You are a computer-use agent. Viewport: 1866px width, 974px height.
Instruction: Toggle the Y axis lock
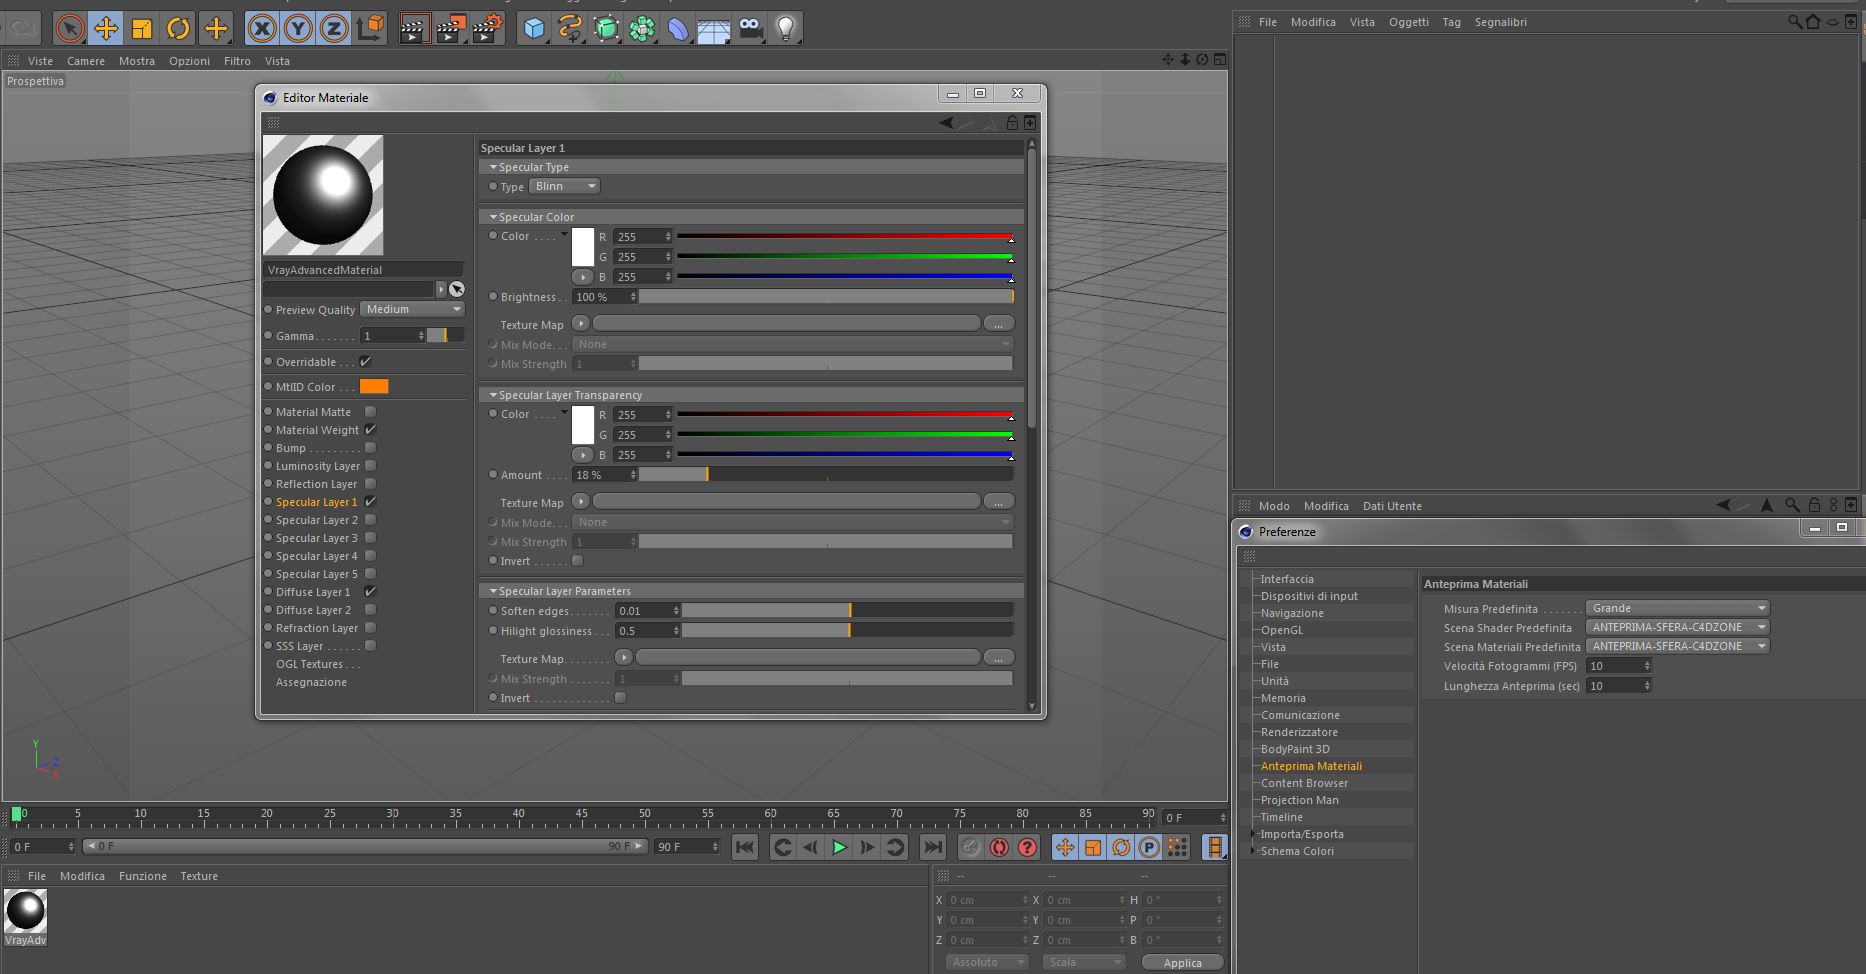tap(298, 29)
